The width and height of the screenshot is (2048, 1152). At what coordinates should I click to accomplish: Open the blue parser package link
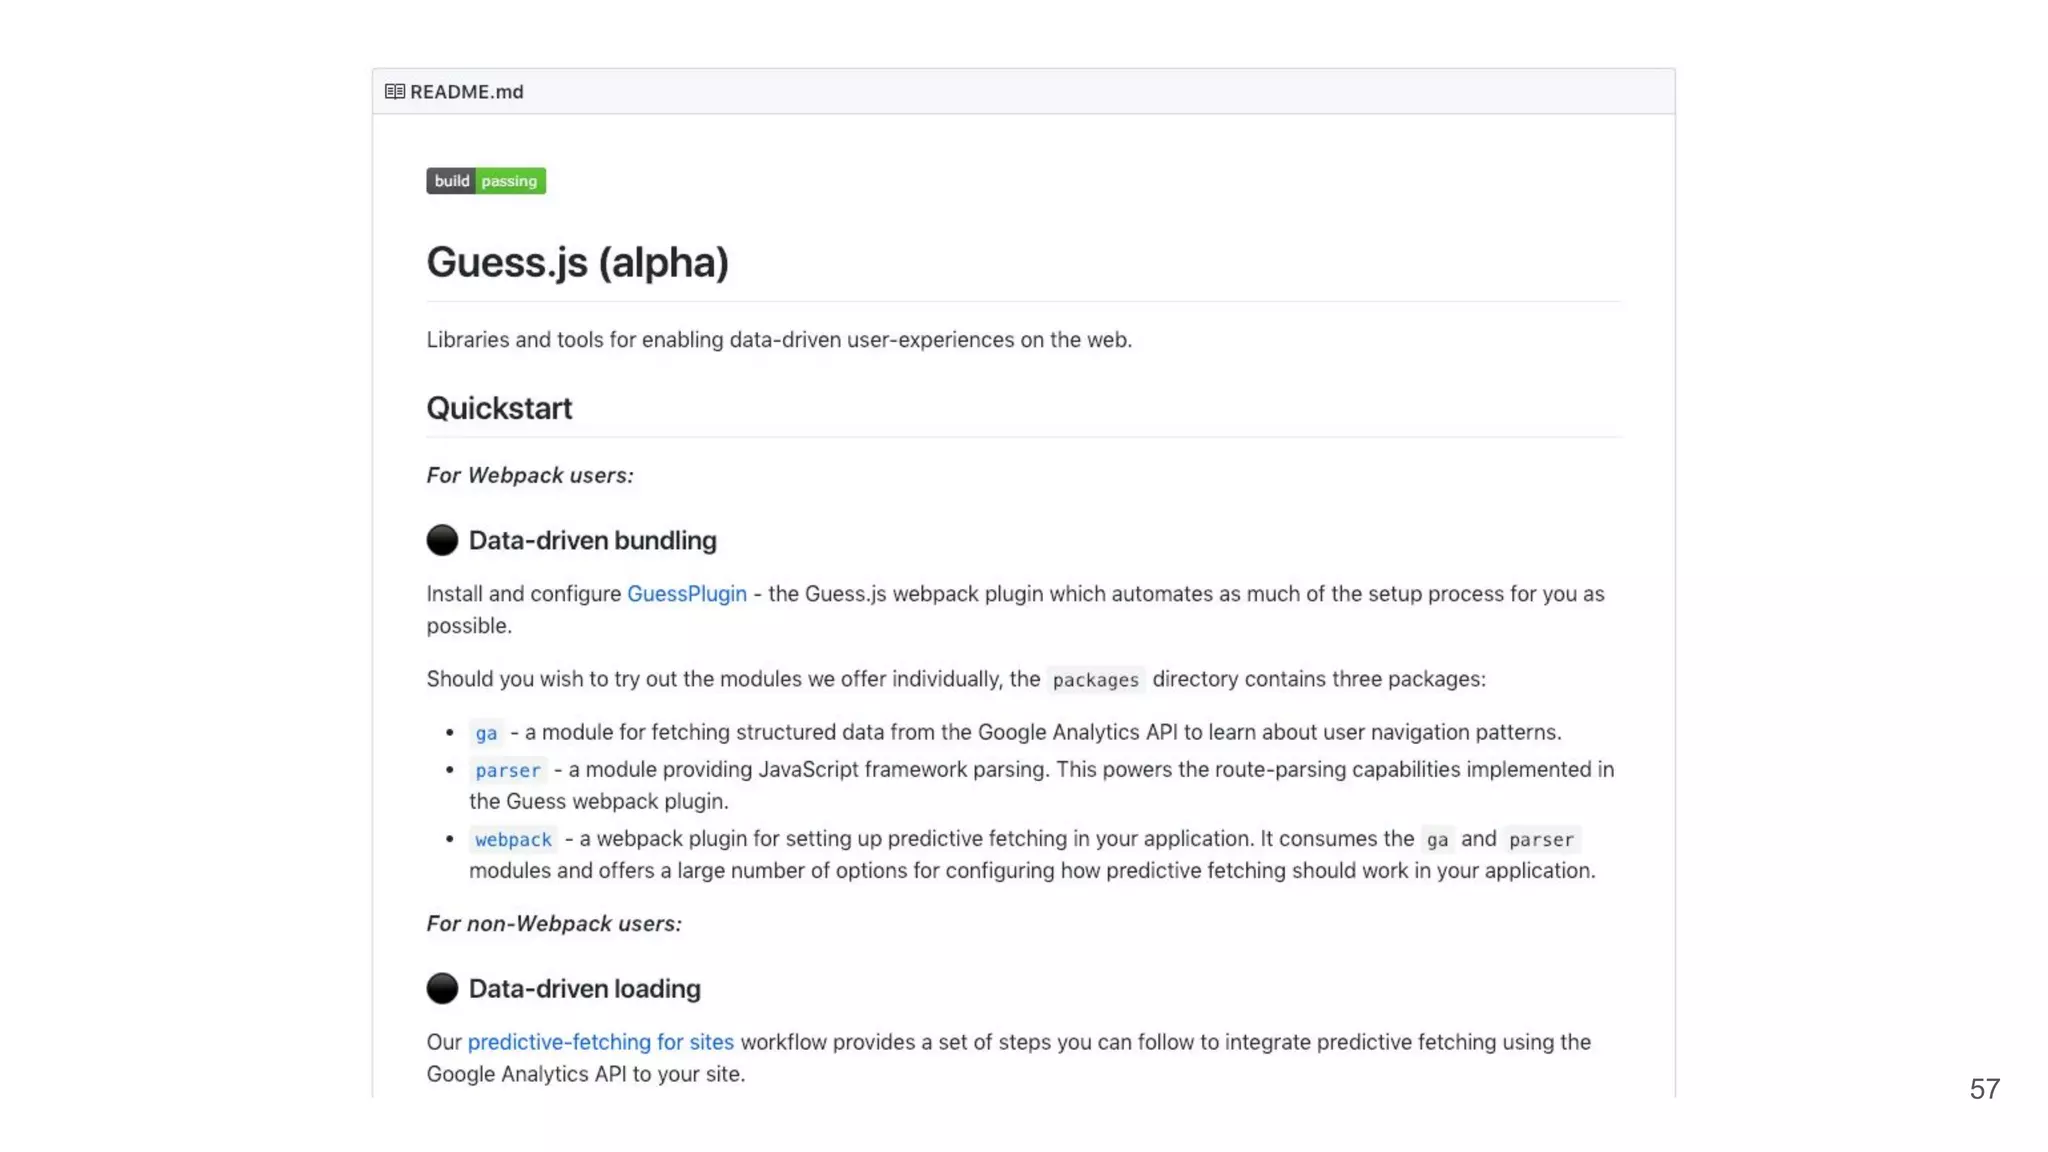[x=507, y=770]
